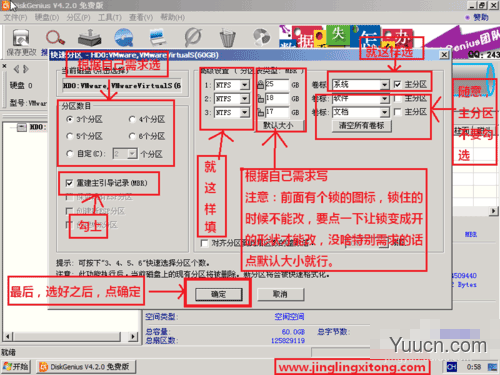Screen dimensions: 500x375
Task: Toggle the lock icon for partition 3 size
Action: pyautogui.click(x=260, y=112)
